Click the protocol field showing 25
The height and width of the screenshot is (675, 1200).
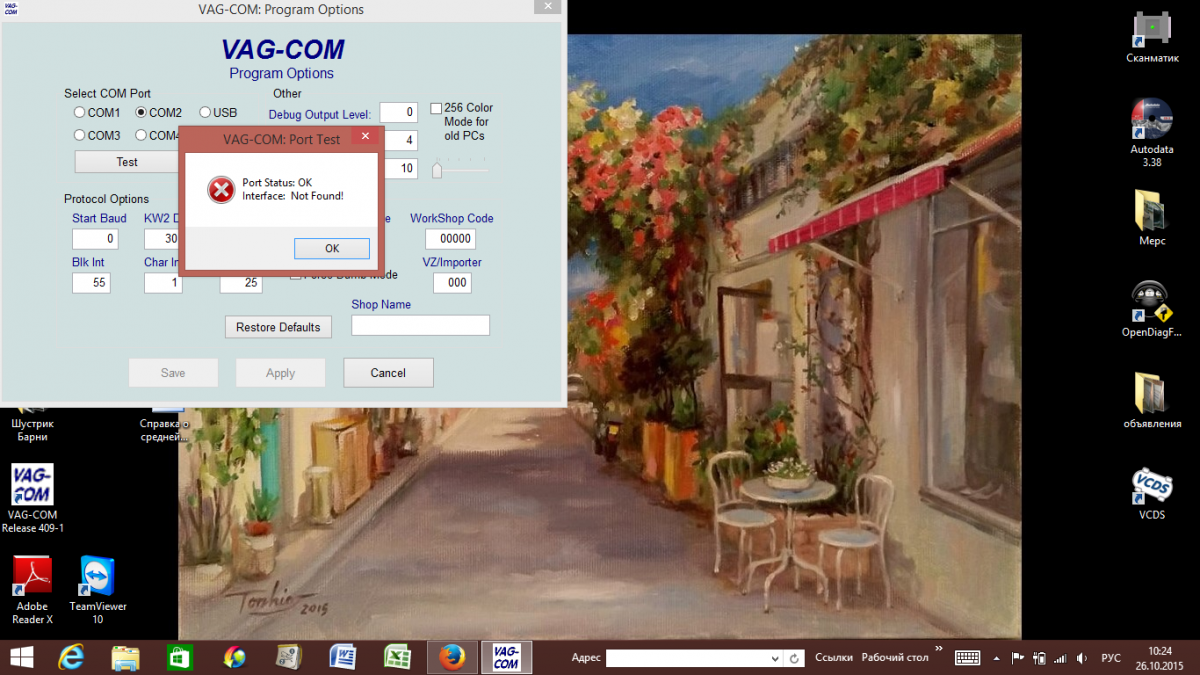point(241,283)
